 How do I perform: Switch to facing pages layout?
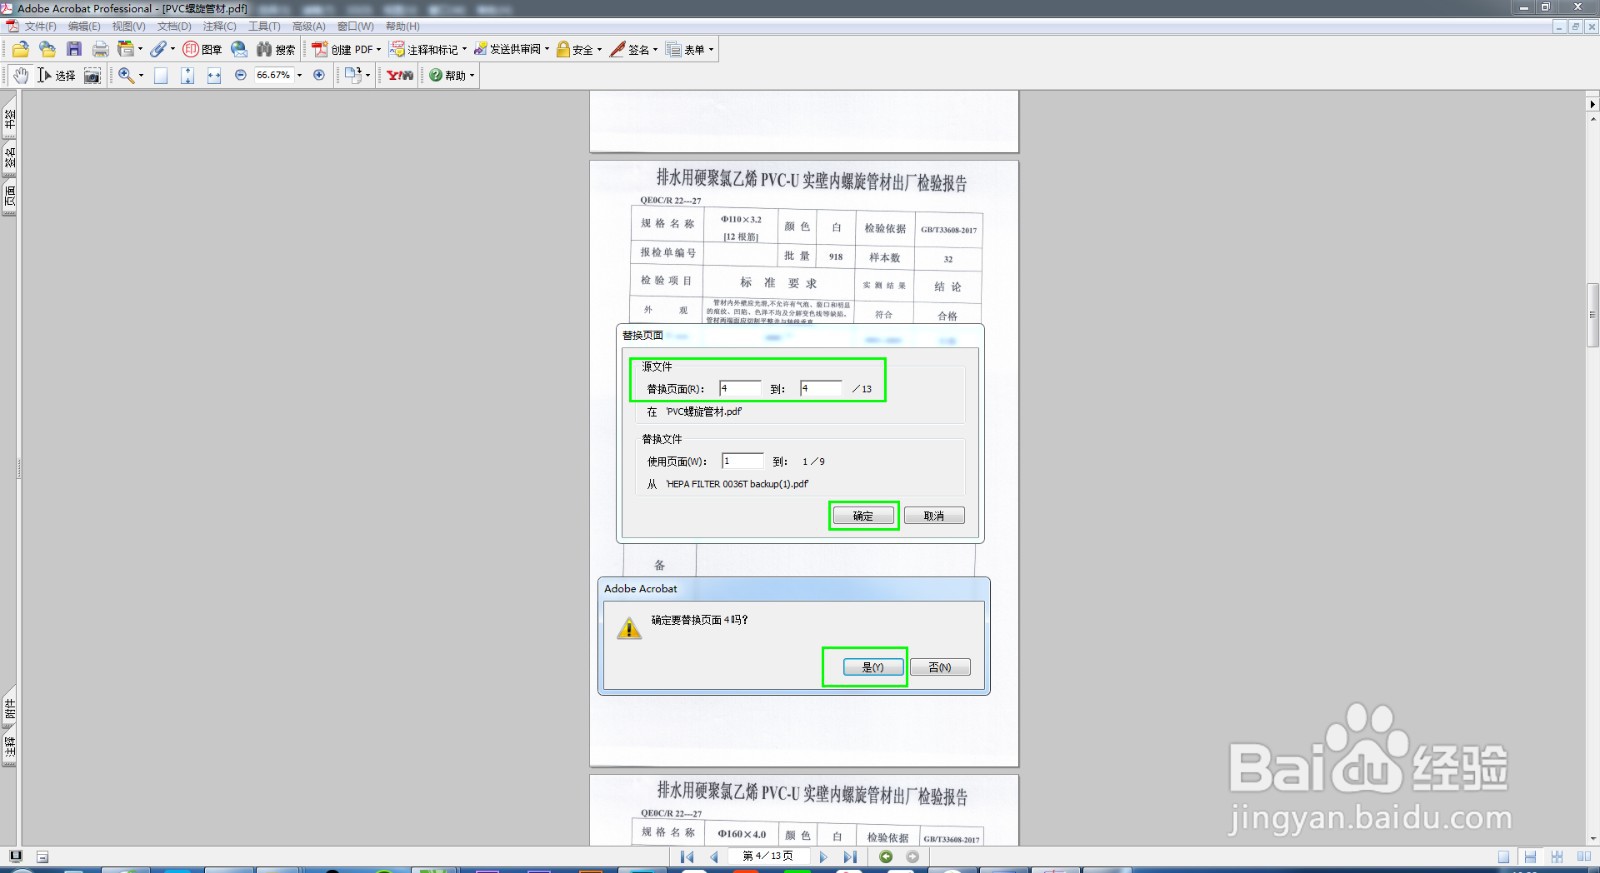tap(1584, 857)
